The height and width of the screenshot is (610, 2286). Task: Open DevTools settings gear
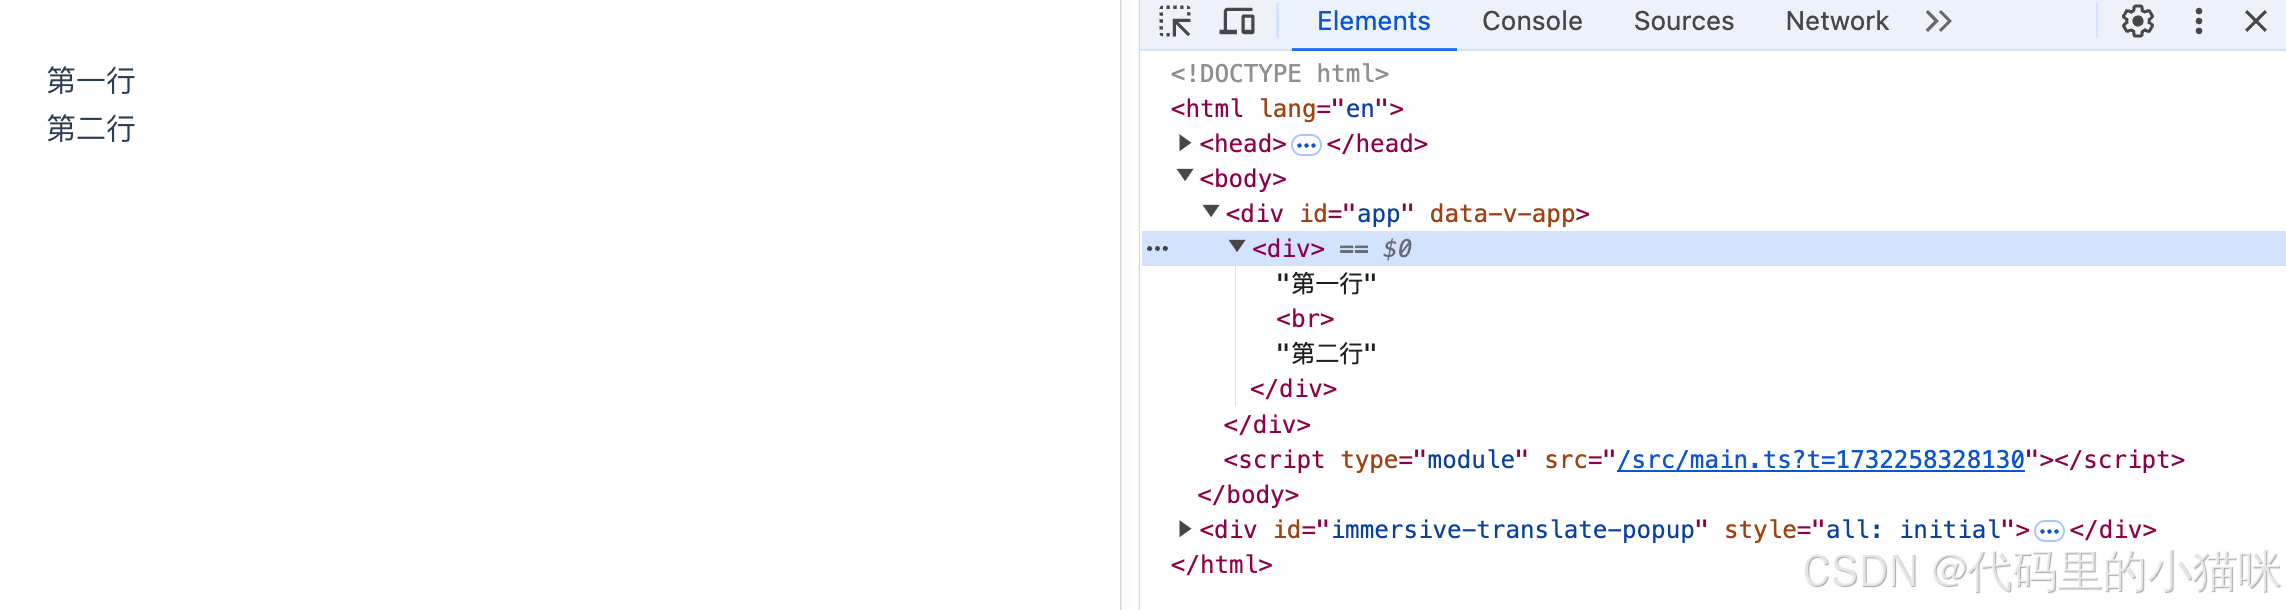[x=2138, y=22]
